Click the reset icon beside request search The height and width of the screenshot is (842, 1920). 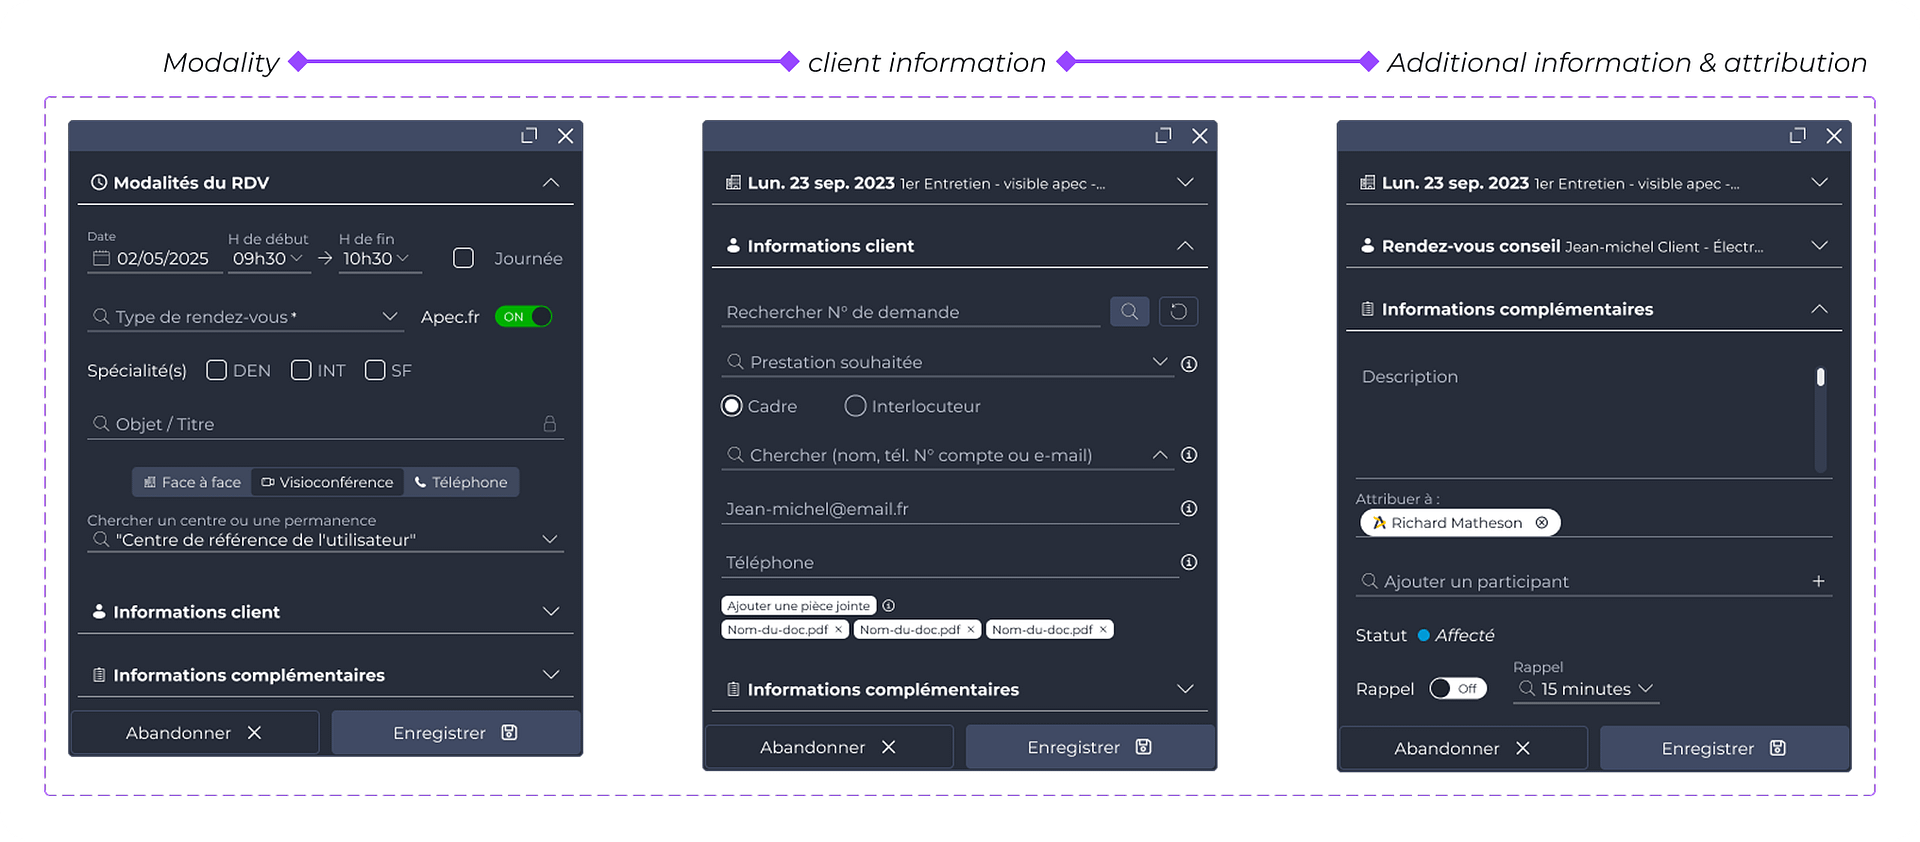coord(1178,312)
